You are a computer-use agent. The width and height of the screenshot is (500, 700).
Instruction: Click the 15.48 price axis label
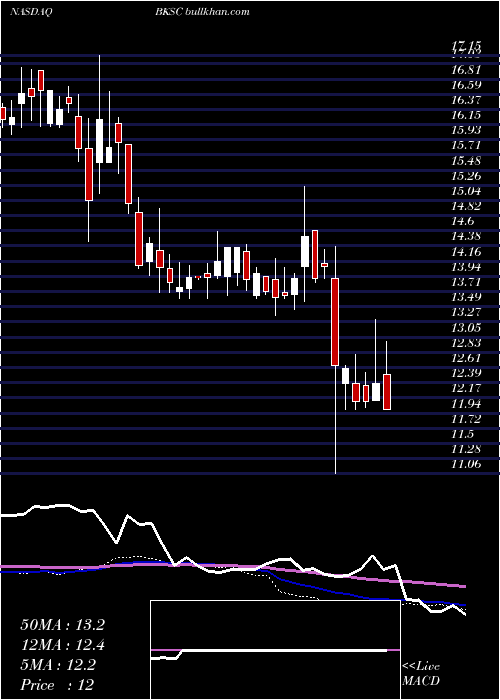click(466, 161)
